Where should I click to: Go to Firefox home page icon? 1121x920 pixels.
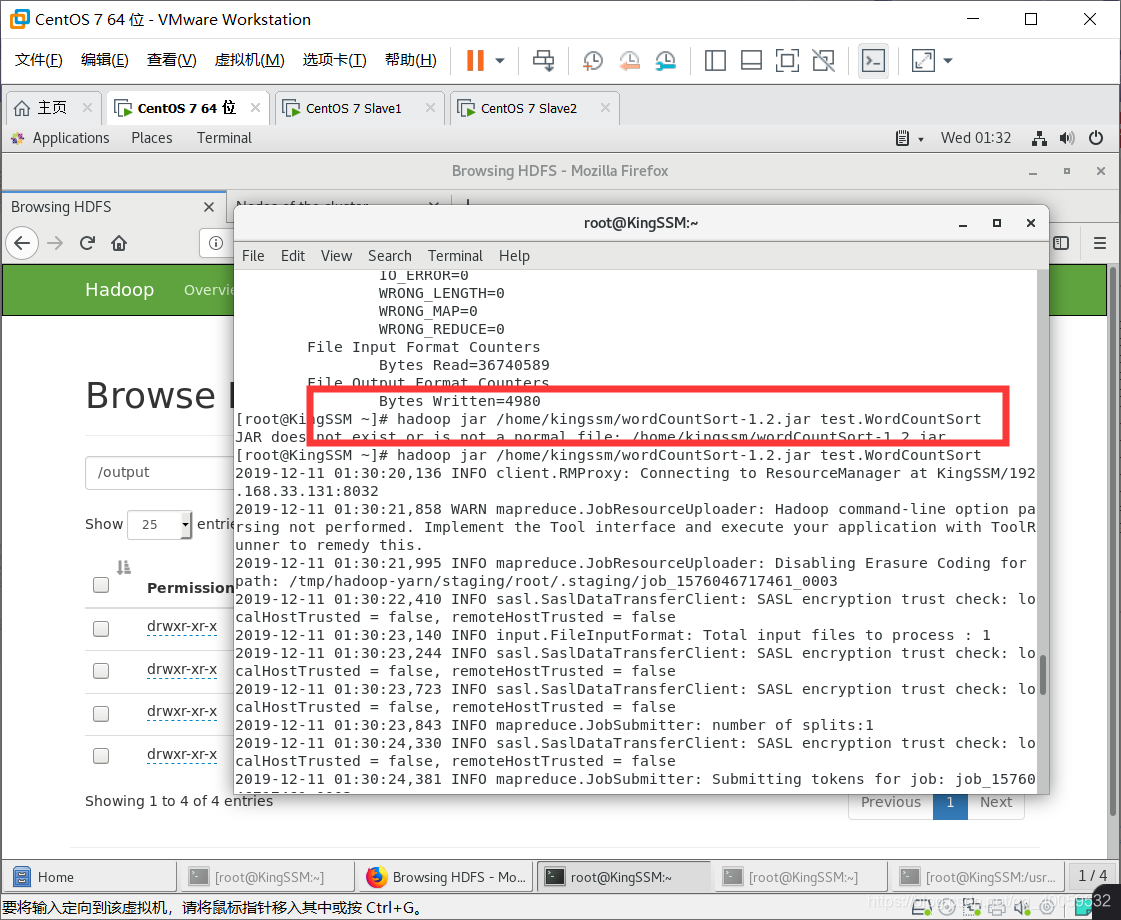[x=119, y=243]
